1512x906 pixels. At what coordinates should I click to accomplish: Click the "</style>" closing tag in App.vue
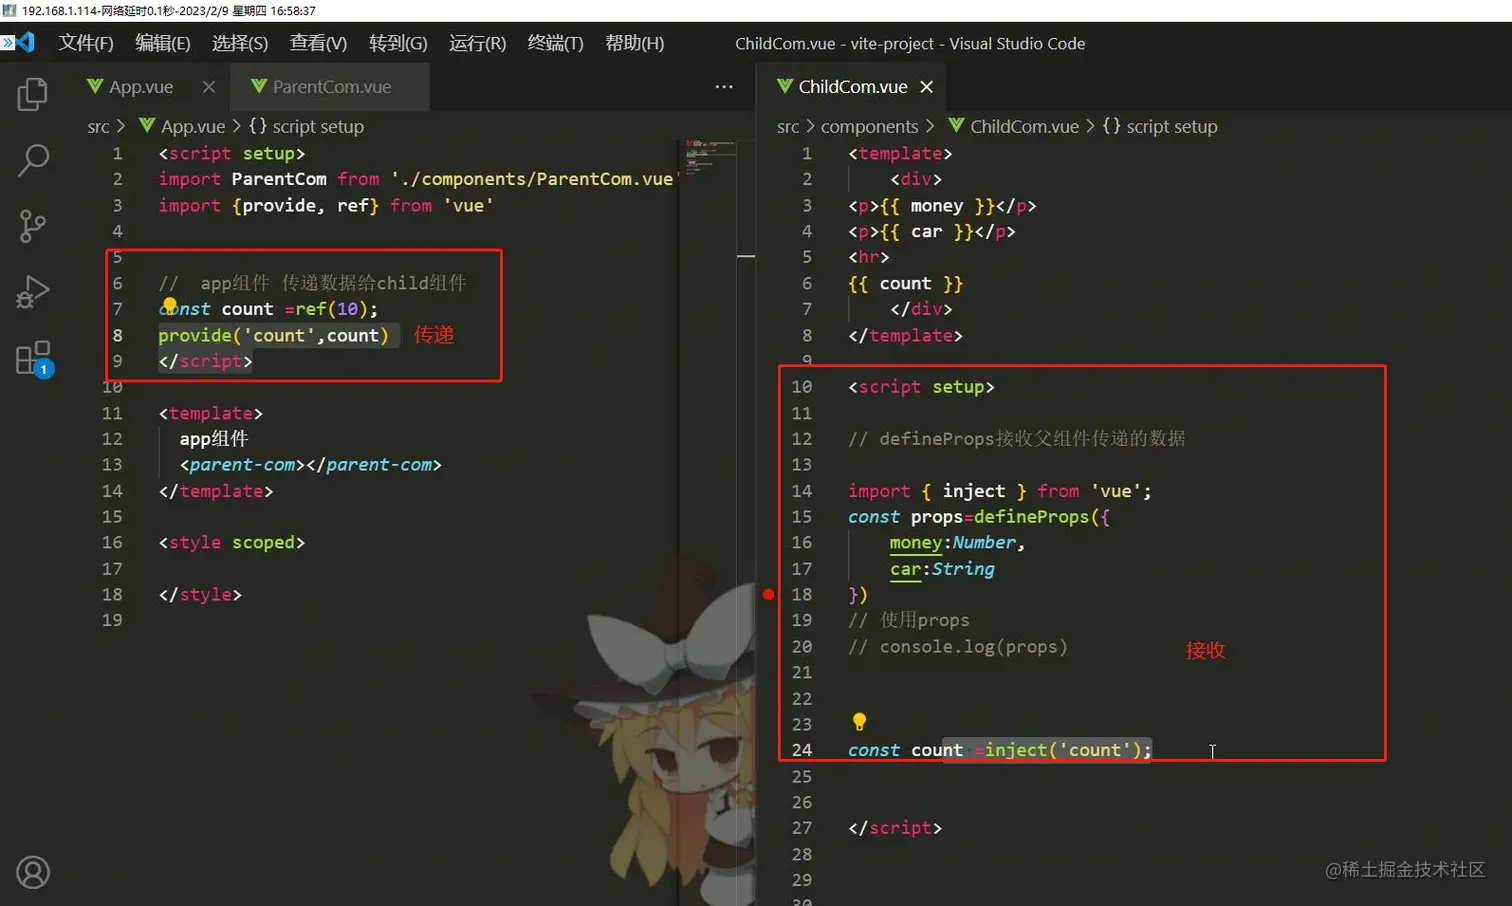pos(200,594)
